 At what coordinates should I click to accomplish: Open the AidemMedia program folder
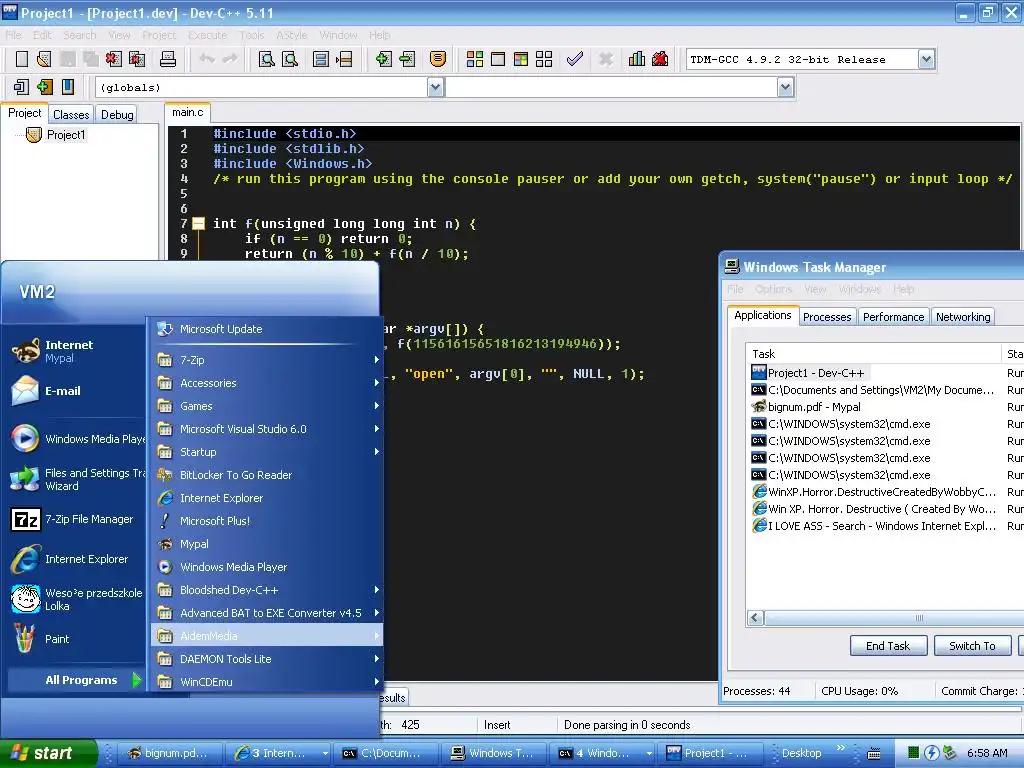266,636
